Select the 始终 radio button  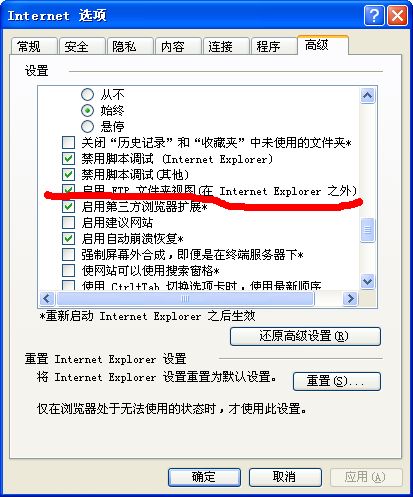pyautogui.click(x=87, y=110)
